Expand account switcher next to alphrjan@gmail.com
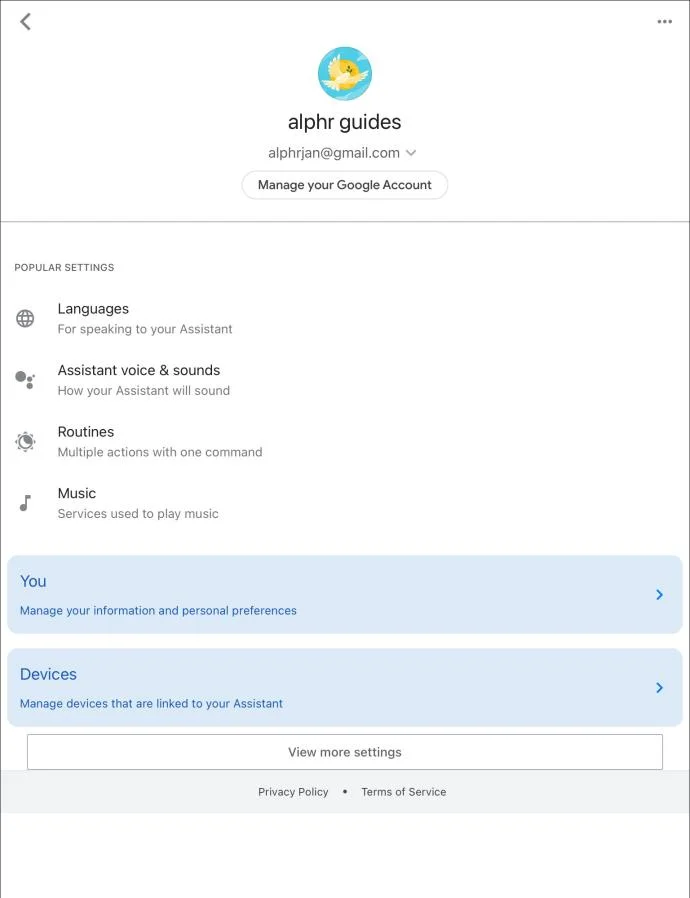 coord(411,153)
